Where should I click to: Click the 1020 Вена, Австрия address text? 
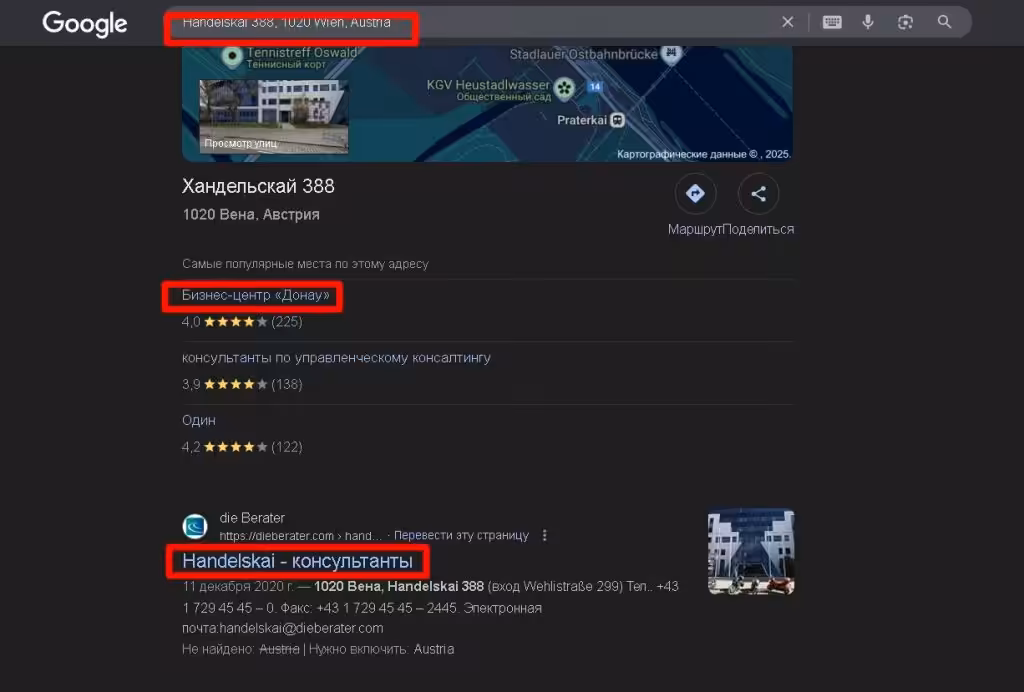(251, 215)
